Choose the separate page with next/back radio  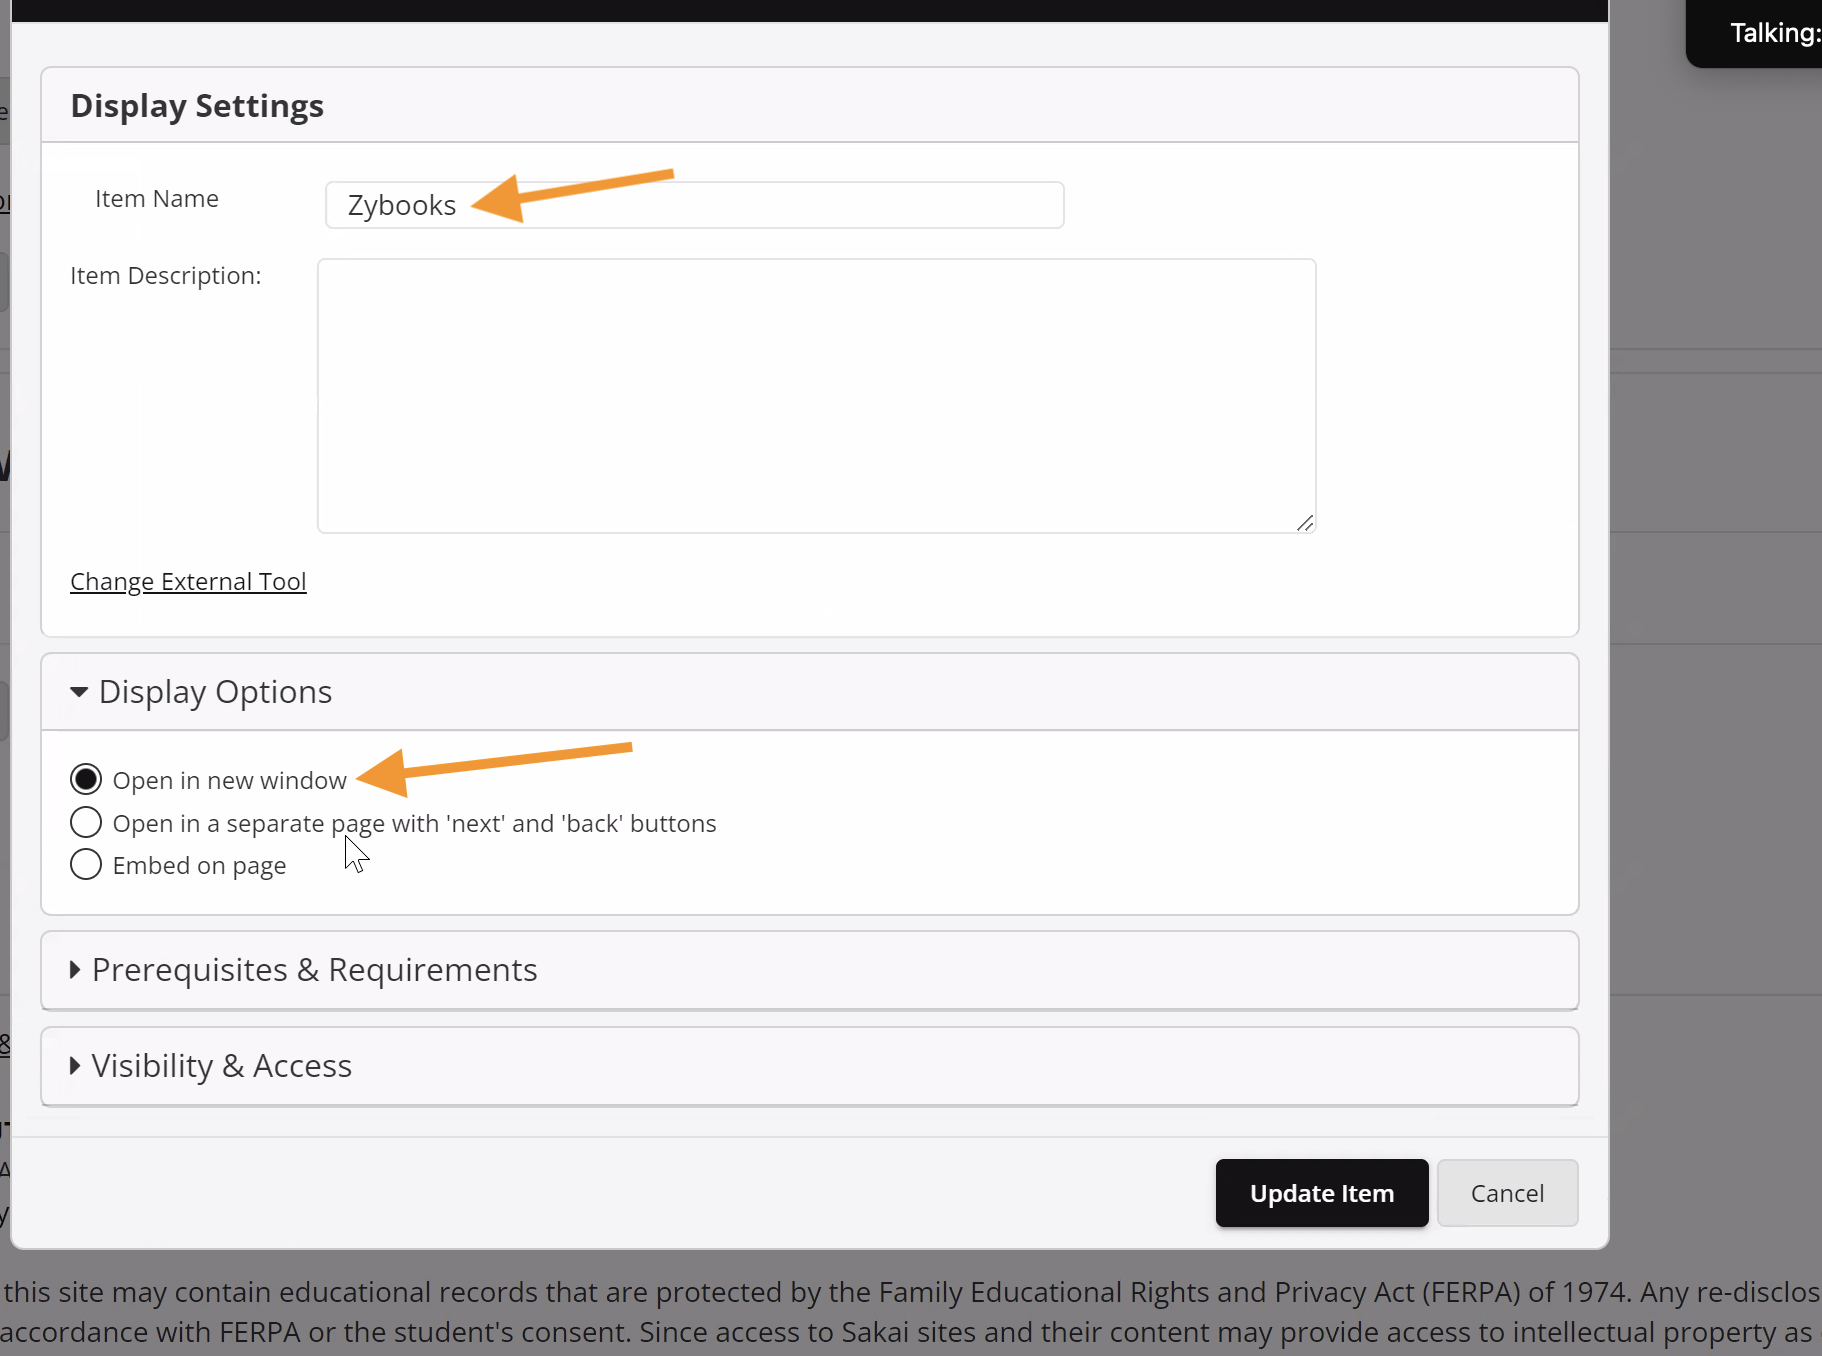click(x=86, y=822)
